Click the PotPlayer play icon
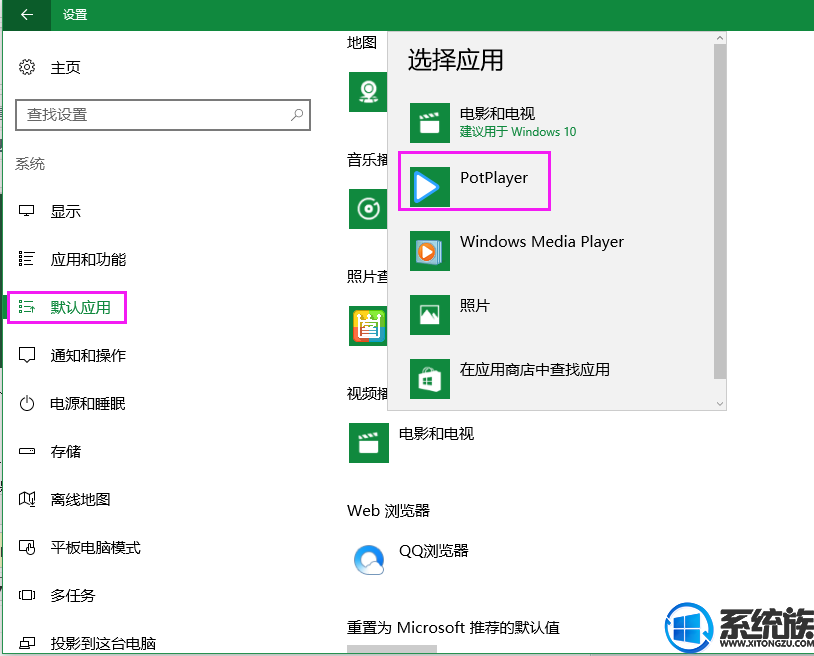Image resolution: width=814 pixels, height=656 pixels. (430, 187)
